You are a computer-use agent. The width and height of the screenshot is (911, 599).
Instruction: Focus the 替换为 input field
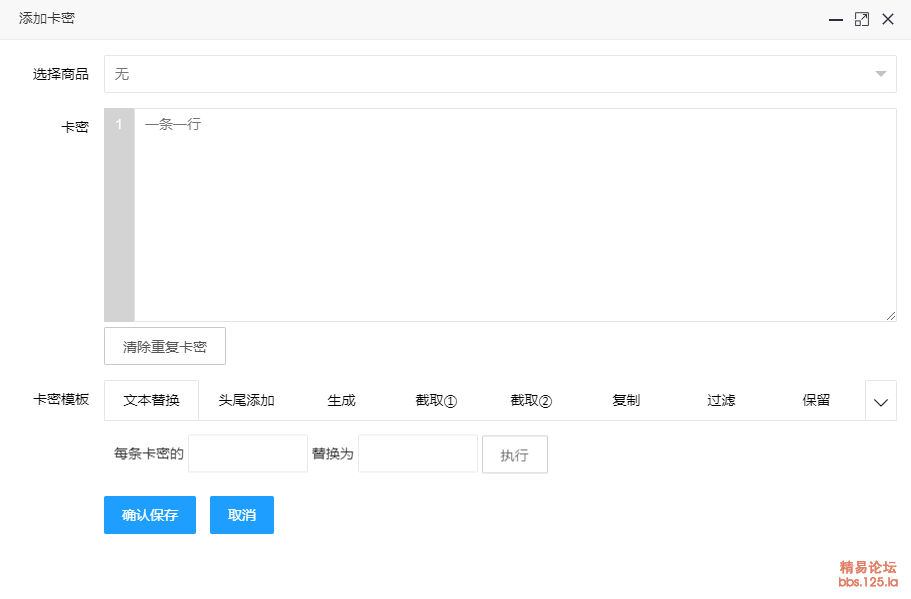(x=418, y=454)
